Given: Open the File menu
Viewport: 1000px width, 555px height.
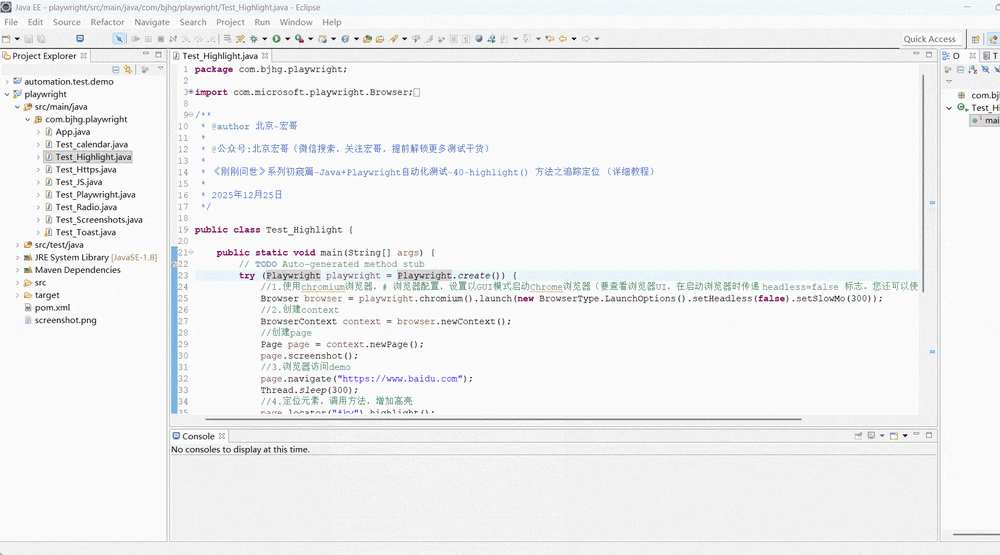Looking at the screenshot, I should (11, 22).
